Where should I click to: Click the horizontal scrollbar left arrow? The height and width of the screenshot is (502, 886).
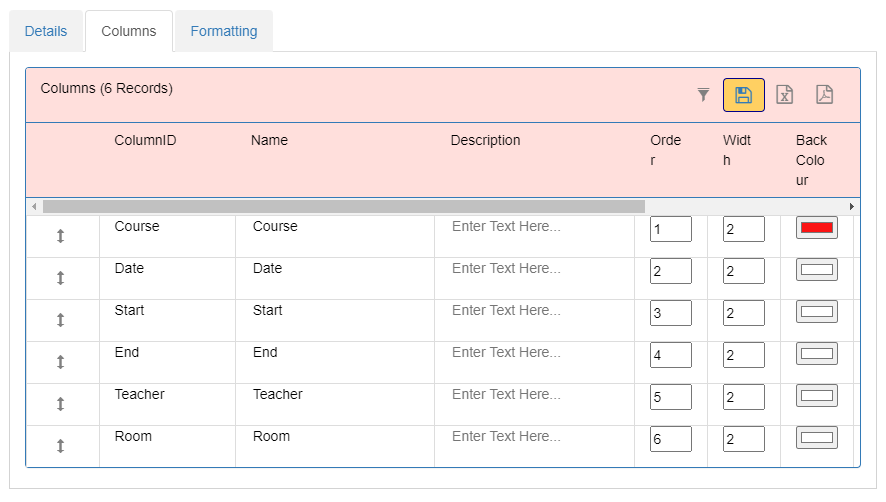[34, 206]
